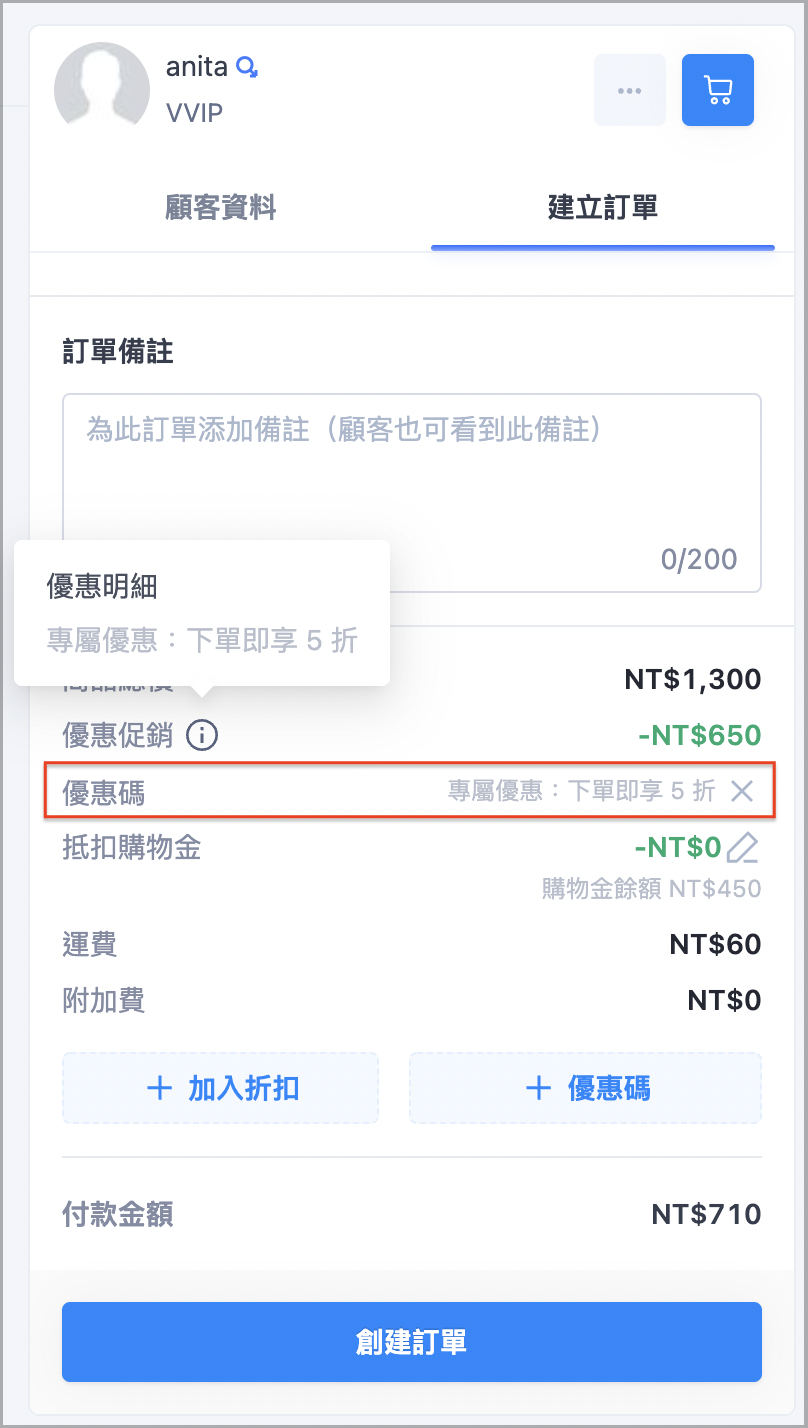Click the customer name anita
808x1428 pixels.
pyautogui.click(x=197, y=68)
